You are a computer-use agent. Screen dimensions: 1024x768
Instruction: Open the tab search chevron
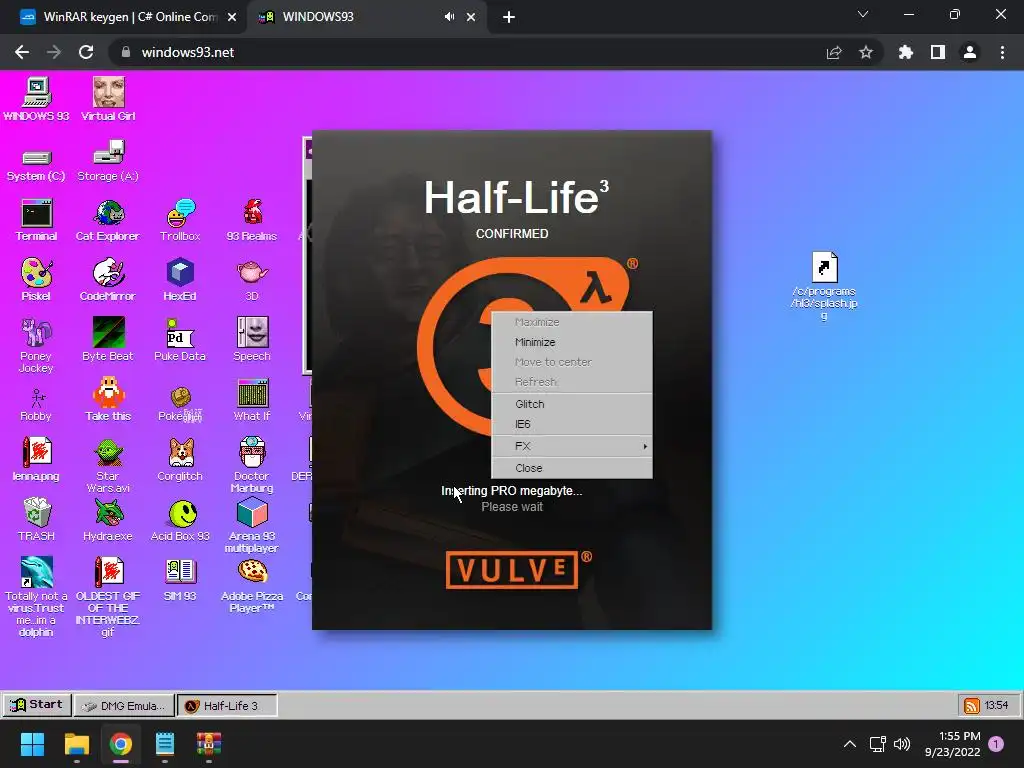point(863,14)
